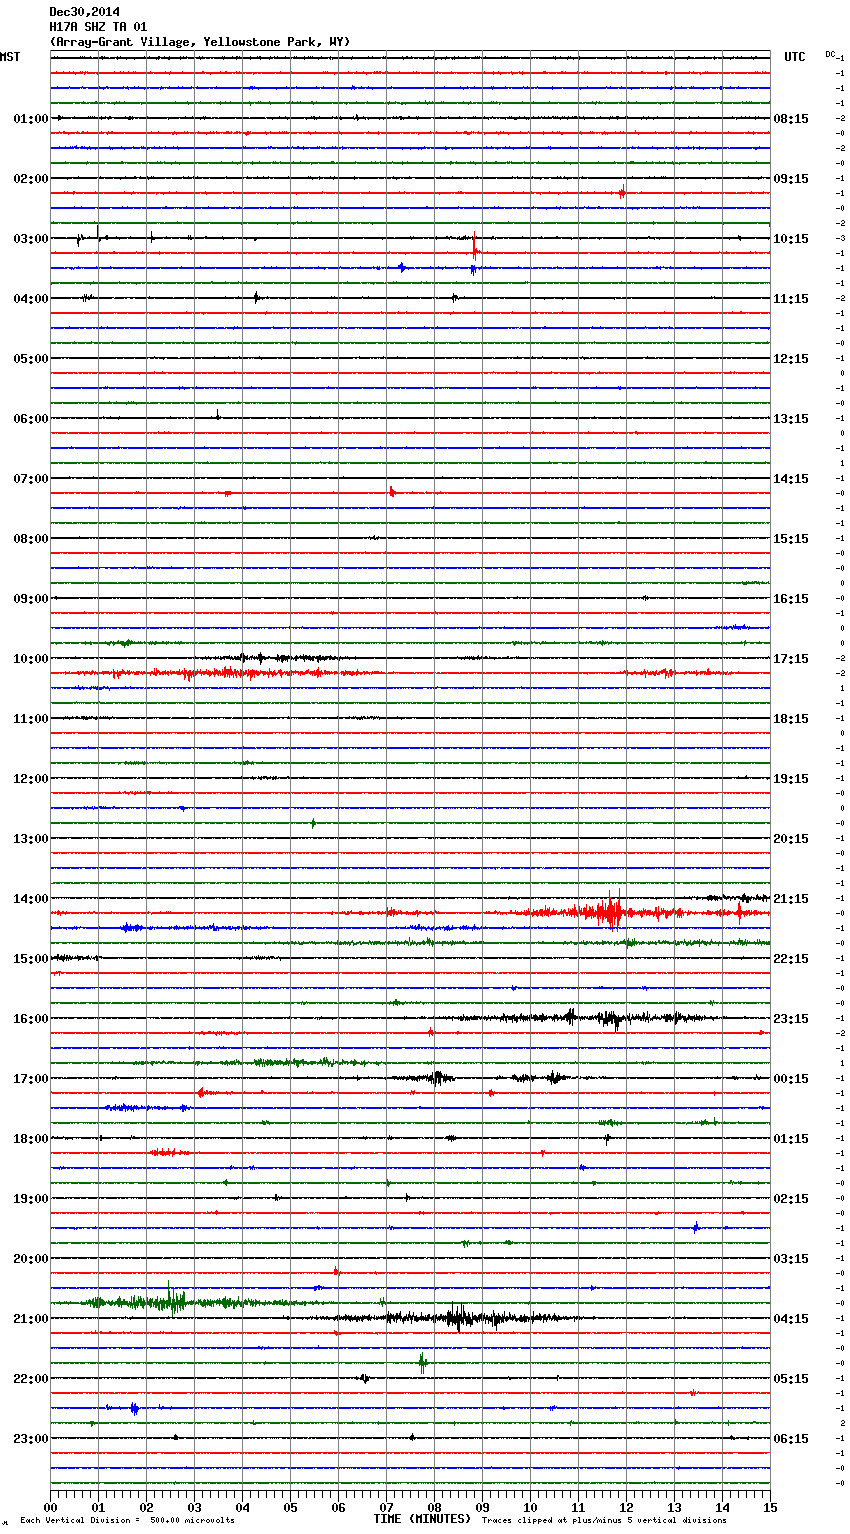The width and height of the screenshot is (850, 1534).
Task: Click the 01:15 UTC time label
Action: [791, 1139]
